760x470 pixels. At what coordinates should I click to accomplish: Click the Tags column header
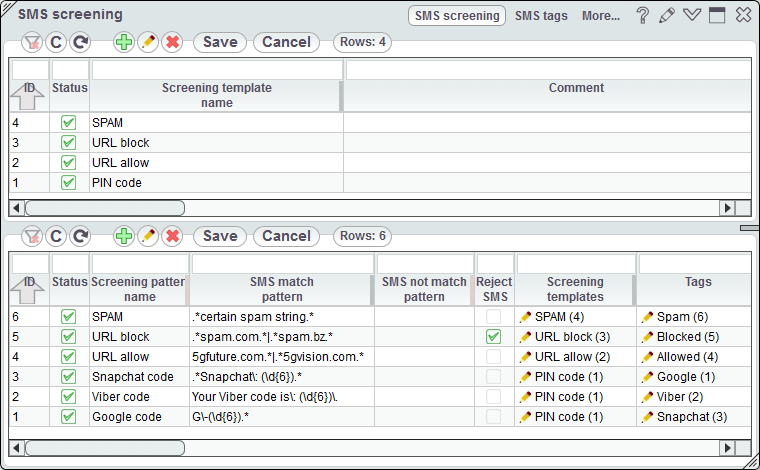695,289
